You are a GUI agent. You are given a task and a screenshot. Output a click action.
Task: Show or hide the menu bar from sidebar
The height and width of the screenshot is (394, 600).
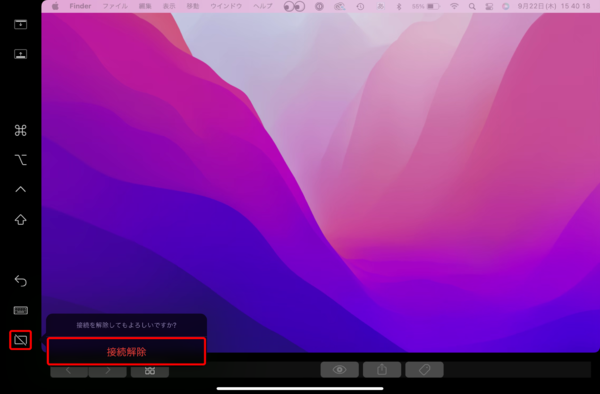coord(20,24)
